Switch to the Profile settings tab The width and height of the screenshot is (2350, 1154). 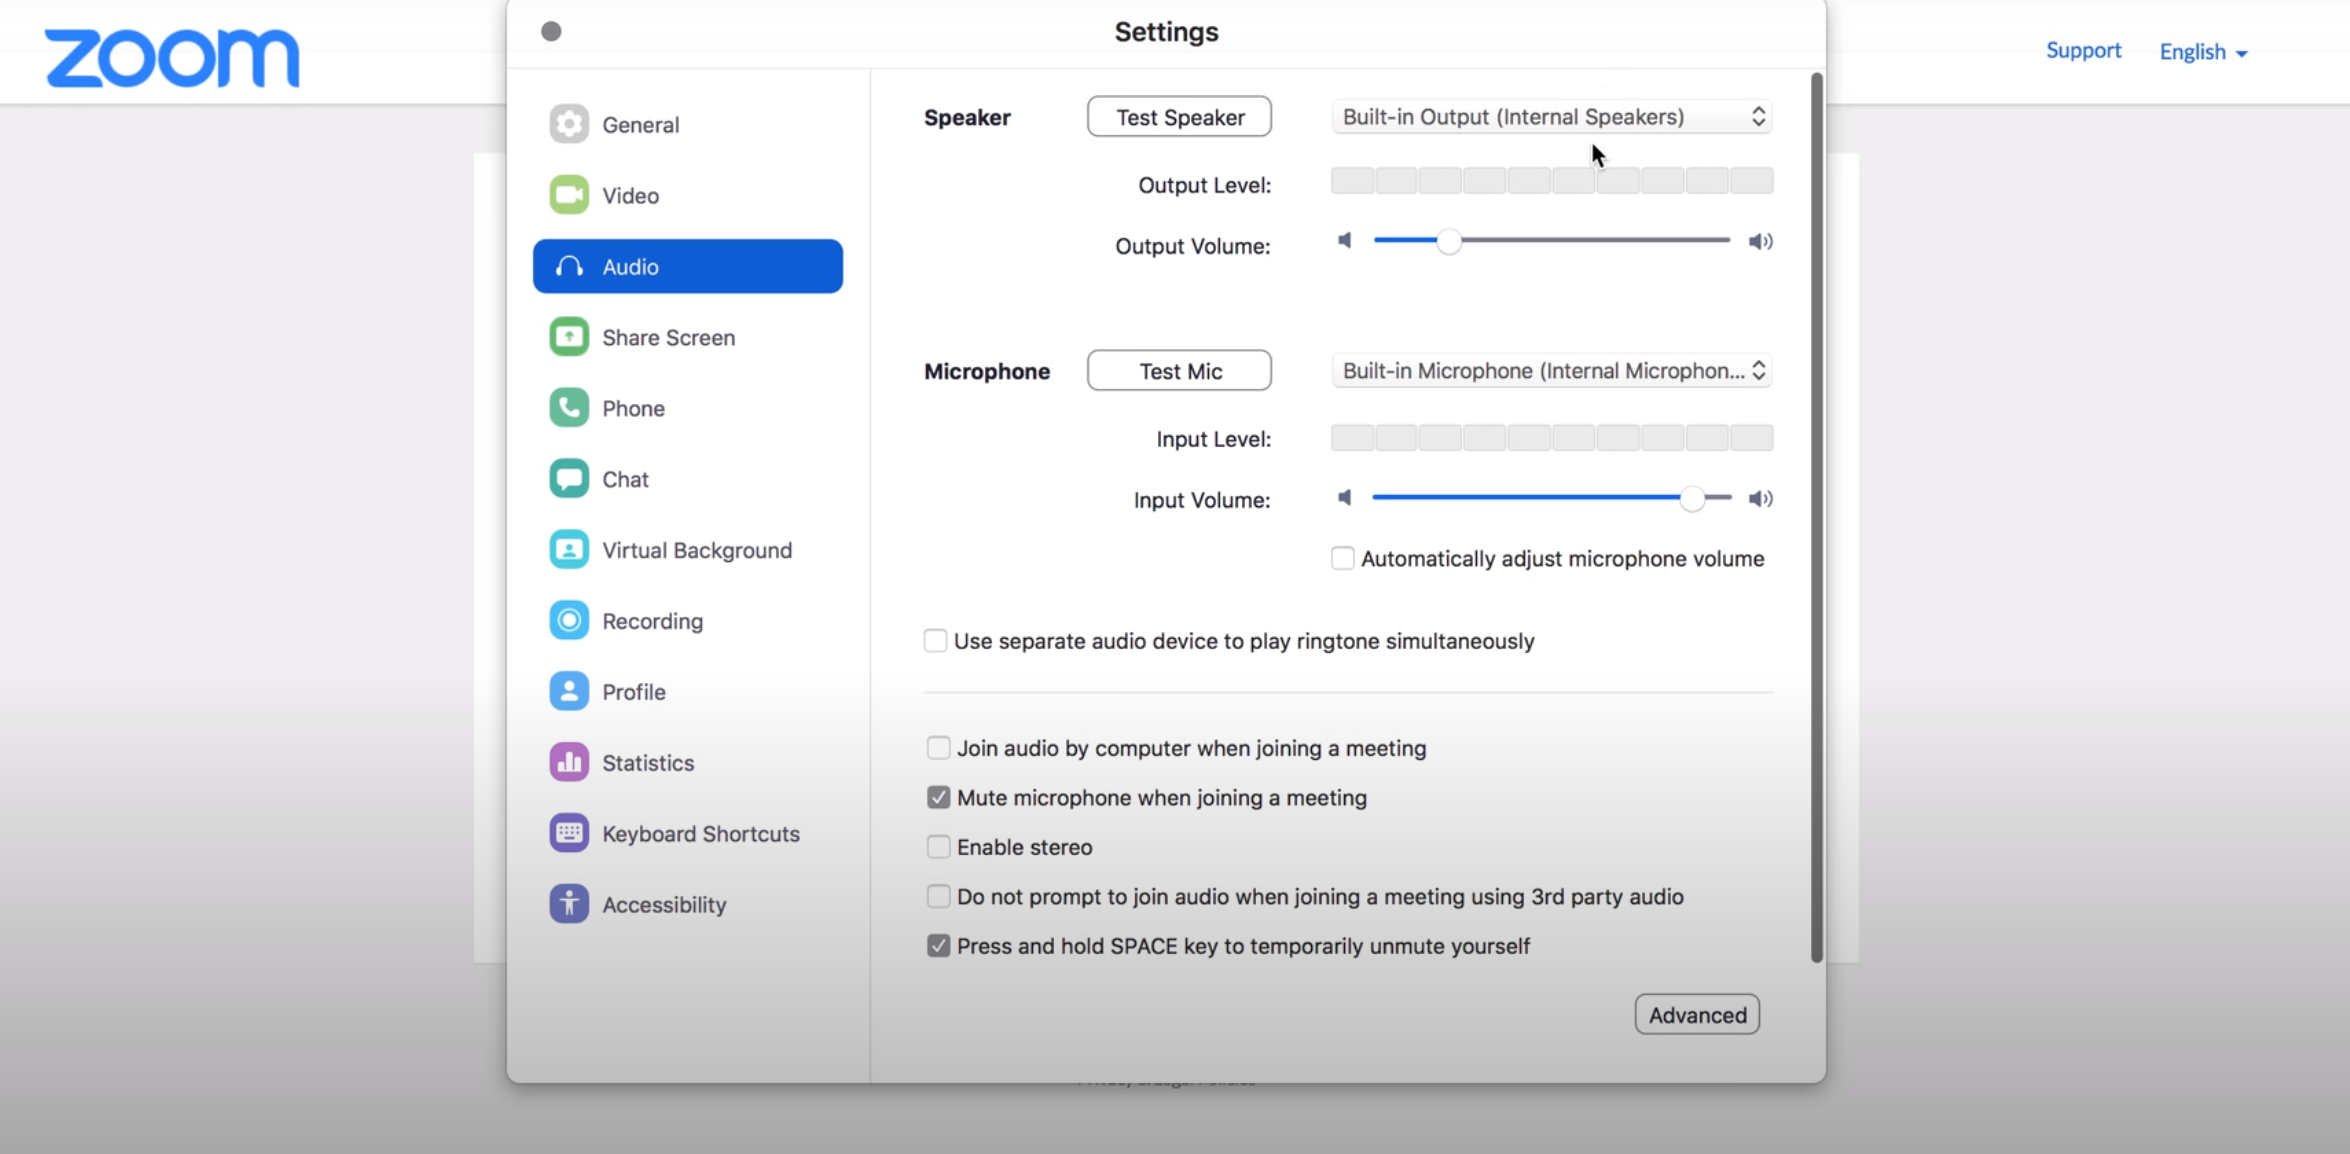pyautogui.click(x=633, y=692)
